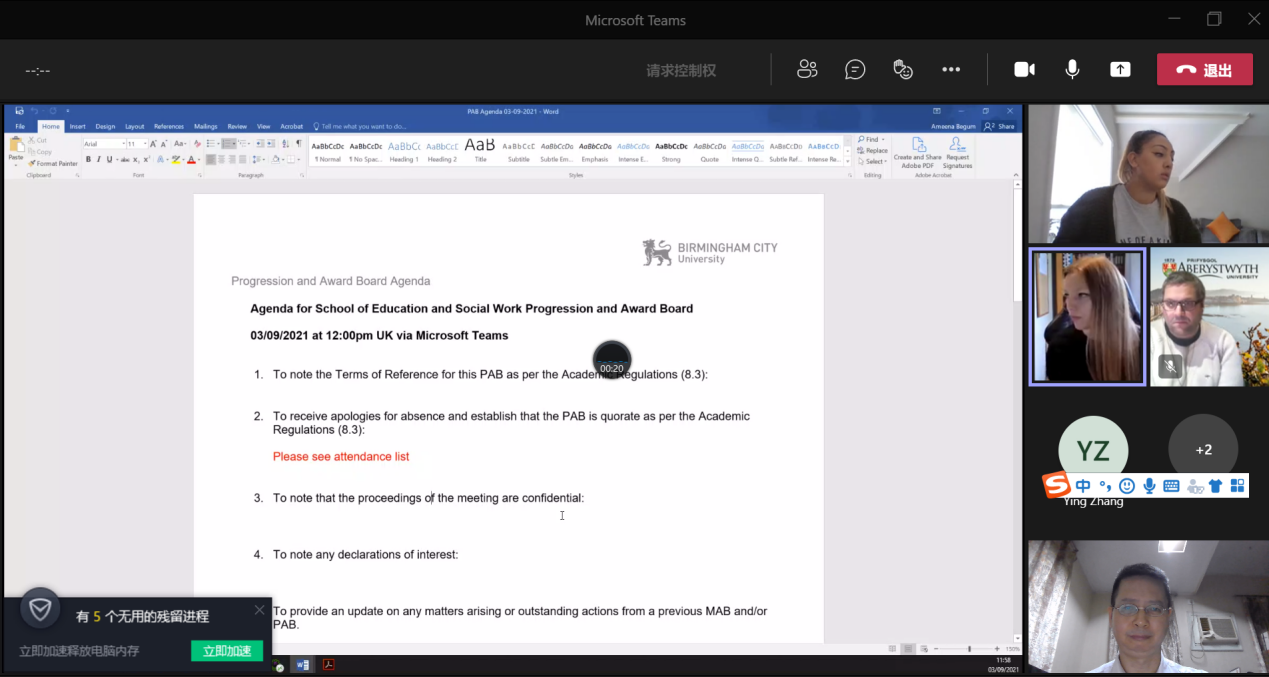
Task: Apply the Heading 1 style
Action: 404,151
